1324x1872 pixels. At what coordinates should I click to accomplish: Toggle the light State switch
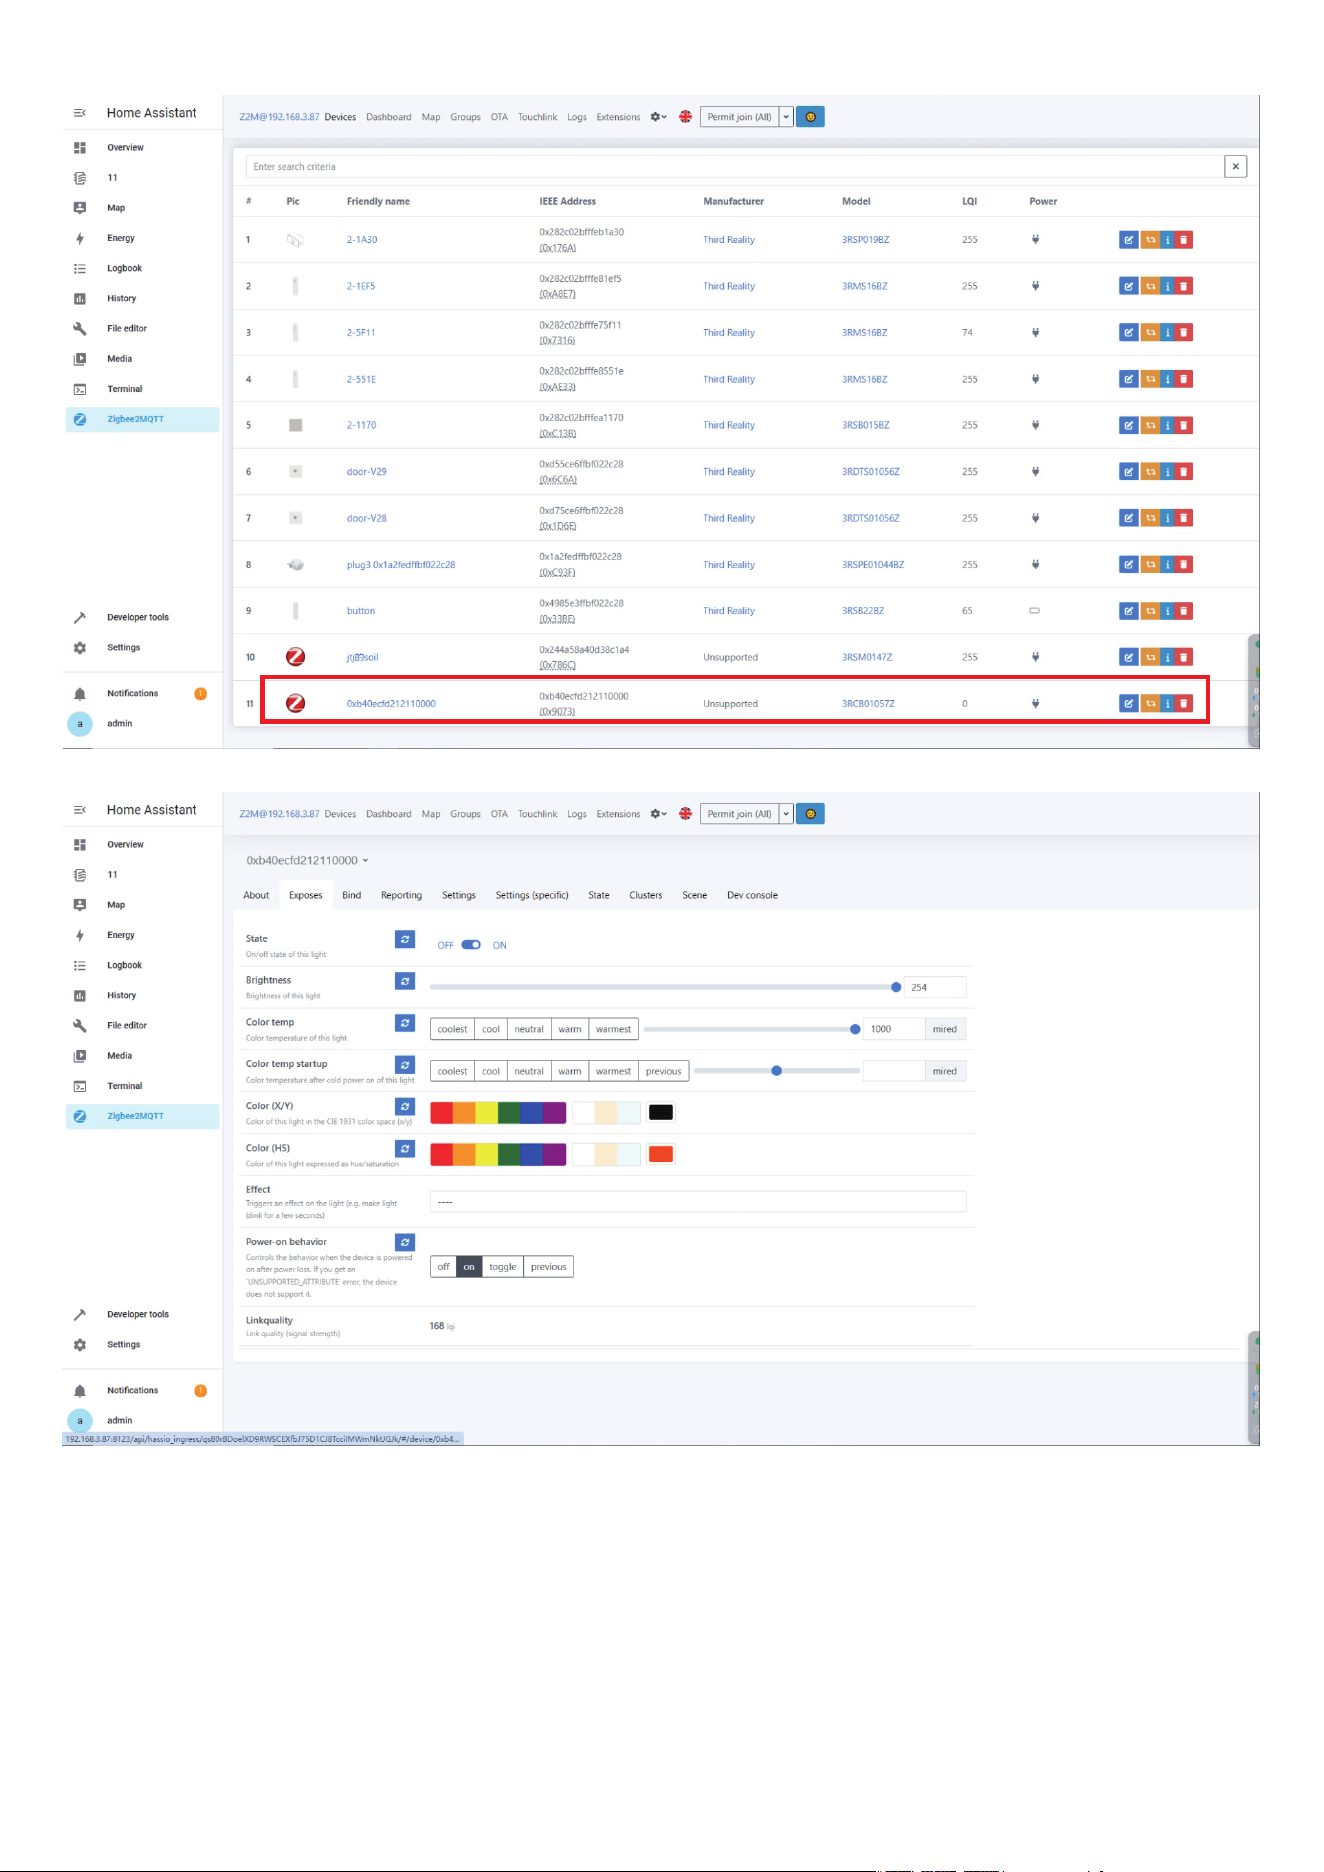click(471, 945)
